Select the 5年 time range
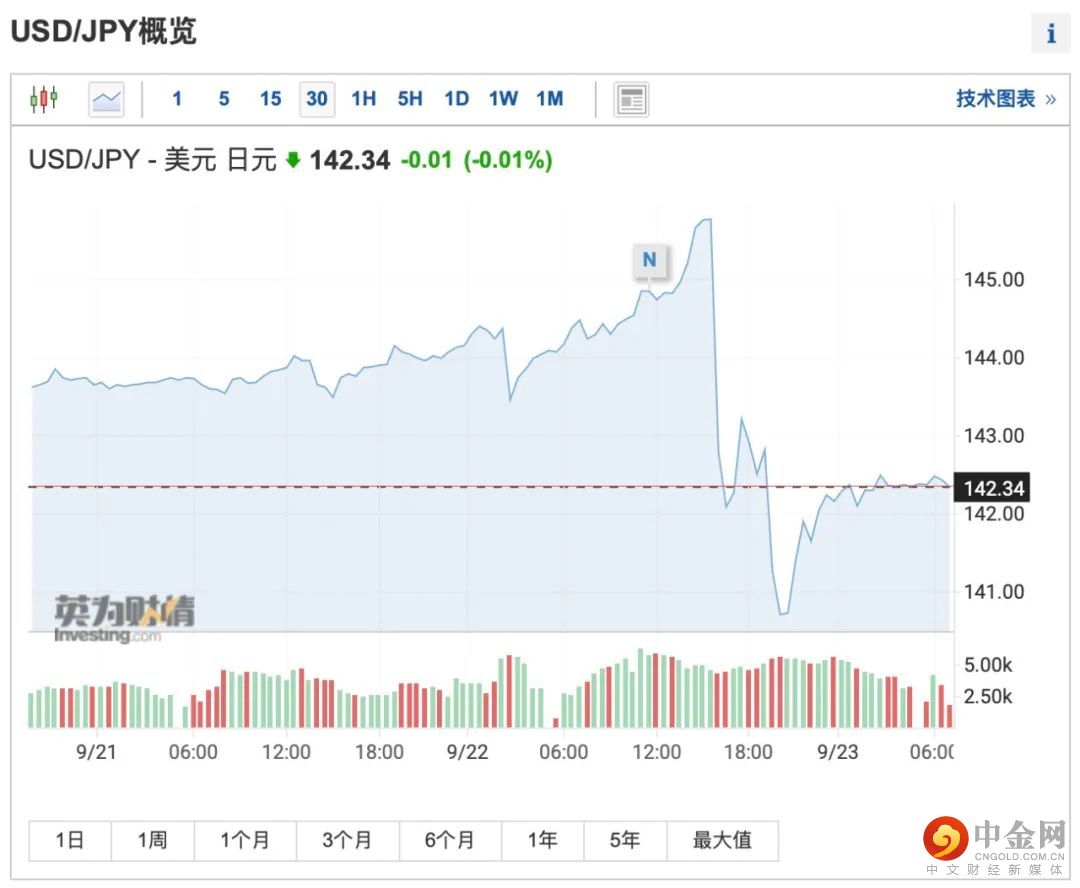Screen dimensions: 1080x888 tap(624, 840)
